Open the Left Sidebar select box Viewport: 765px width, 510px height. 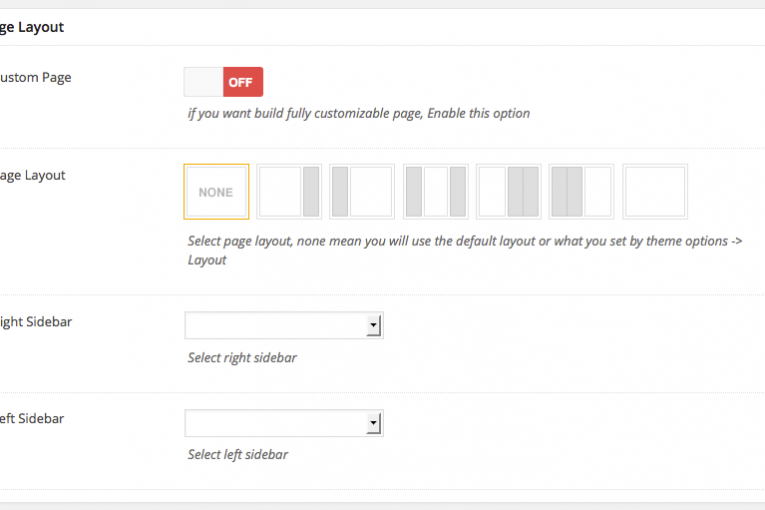coord(284,423)
